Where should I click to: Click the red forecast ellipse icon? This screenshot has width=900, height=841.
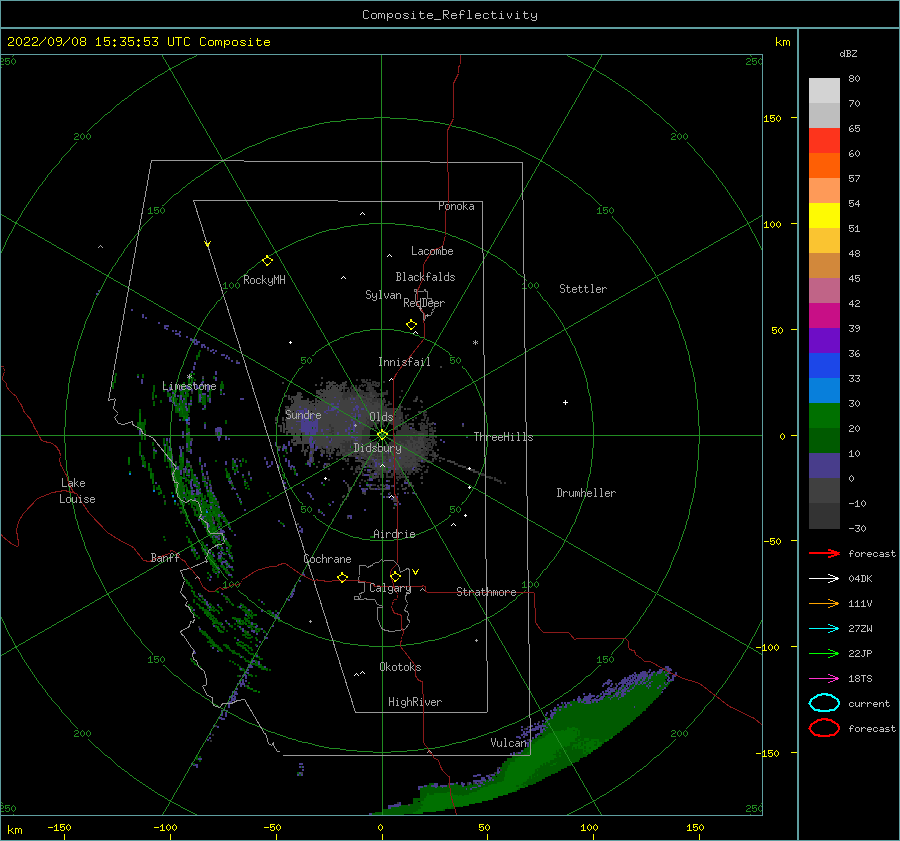point(824,728)
